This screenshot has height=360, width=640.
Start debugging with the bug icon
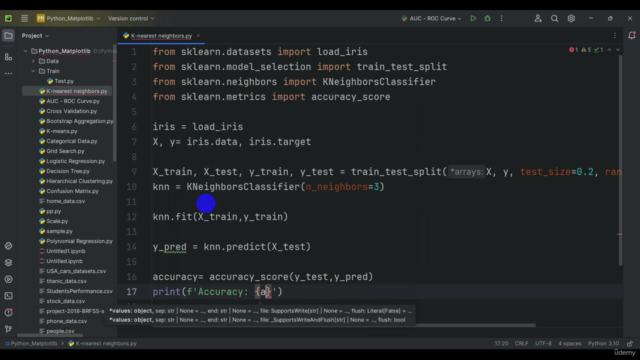tap(487, 18)
